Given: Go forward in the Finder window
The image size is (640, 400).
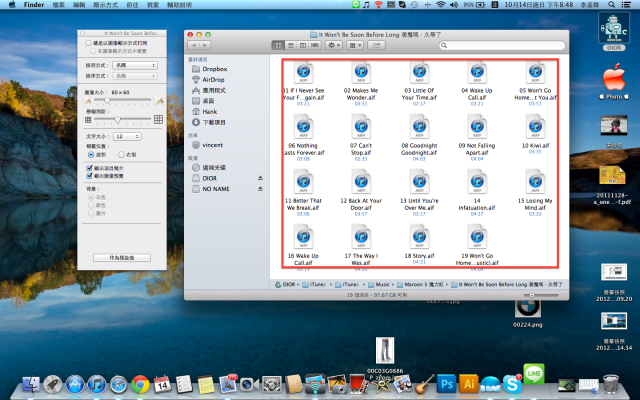Looking at the screenshot, I should [x=205, y=45].
